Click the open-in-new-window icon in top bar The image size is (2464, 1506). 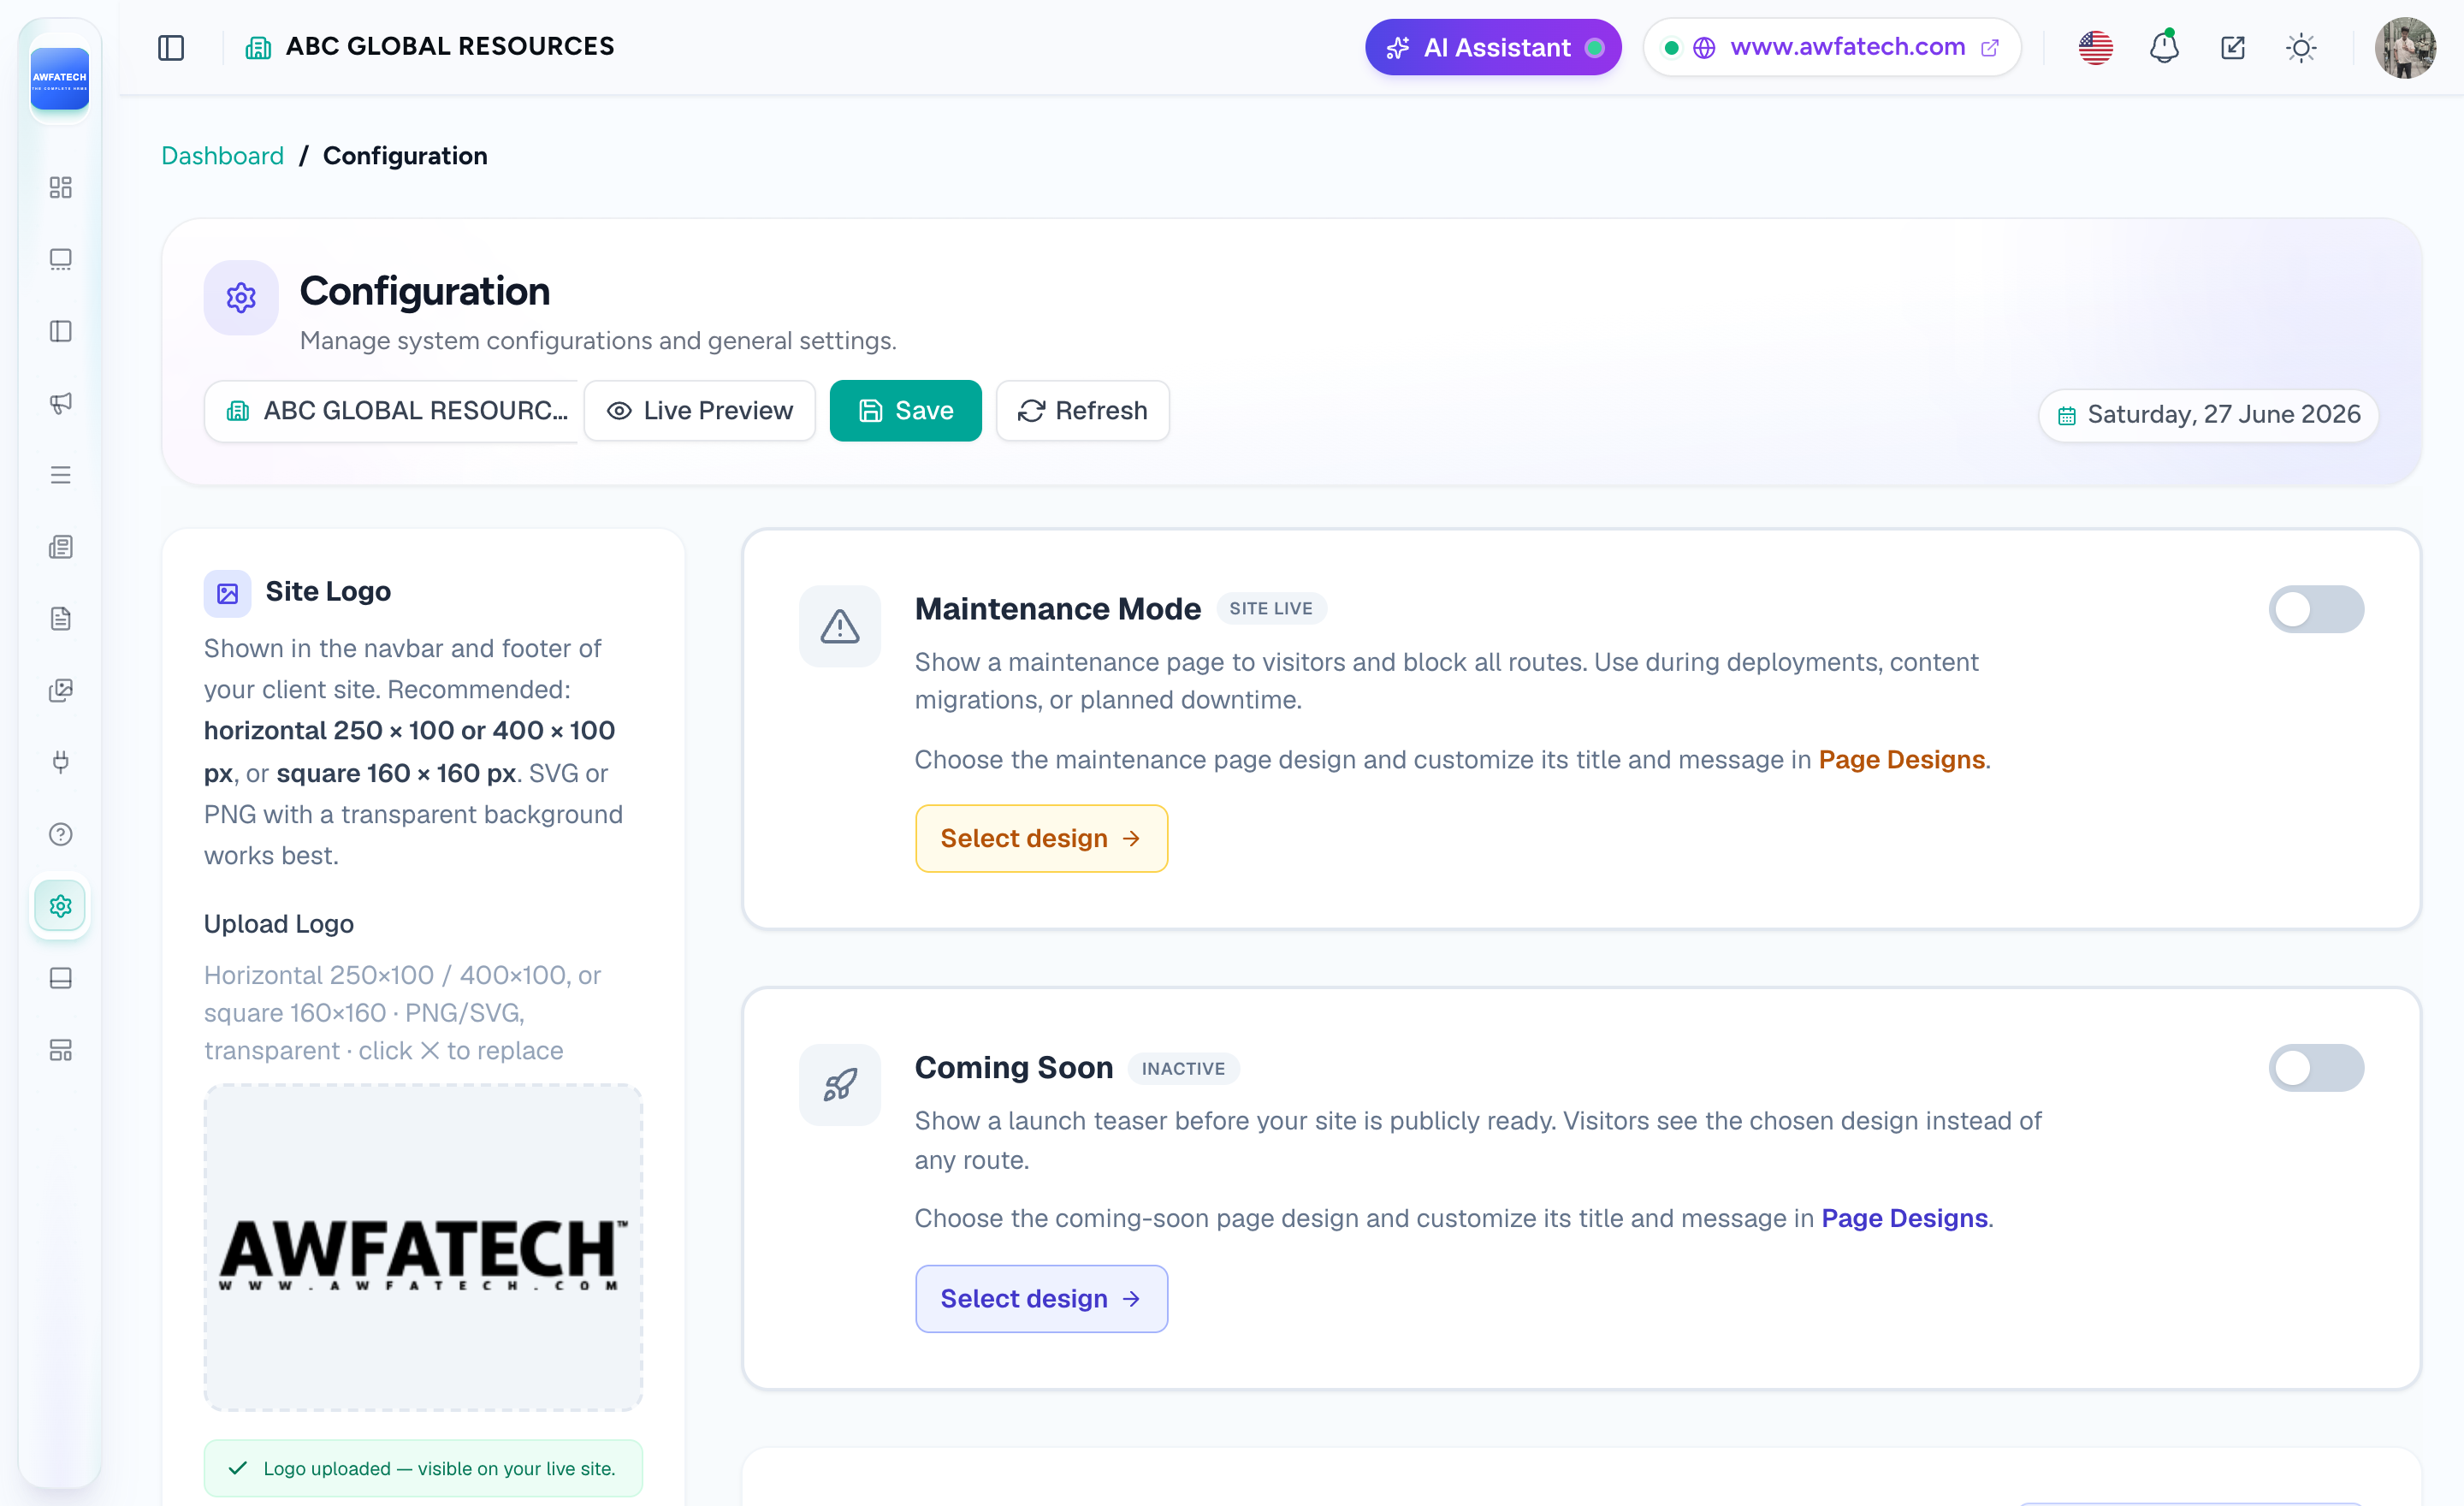click(2233, 47)
